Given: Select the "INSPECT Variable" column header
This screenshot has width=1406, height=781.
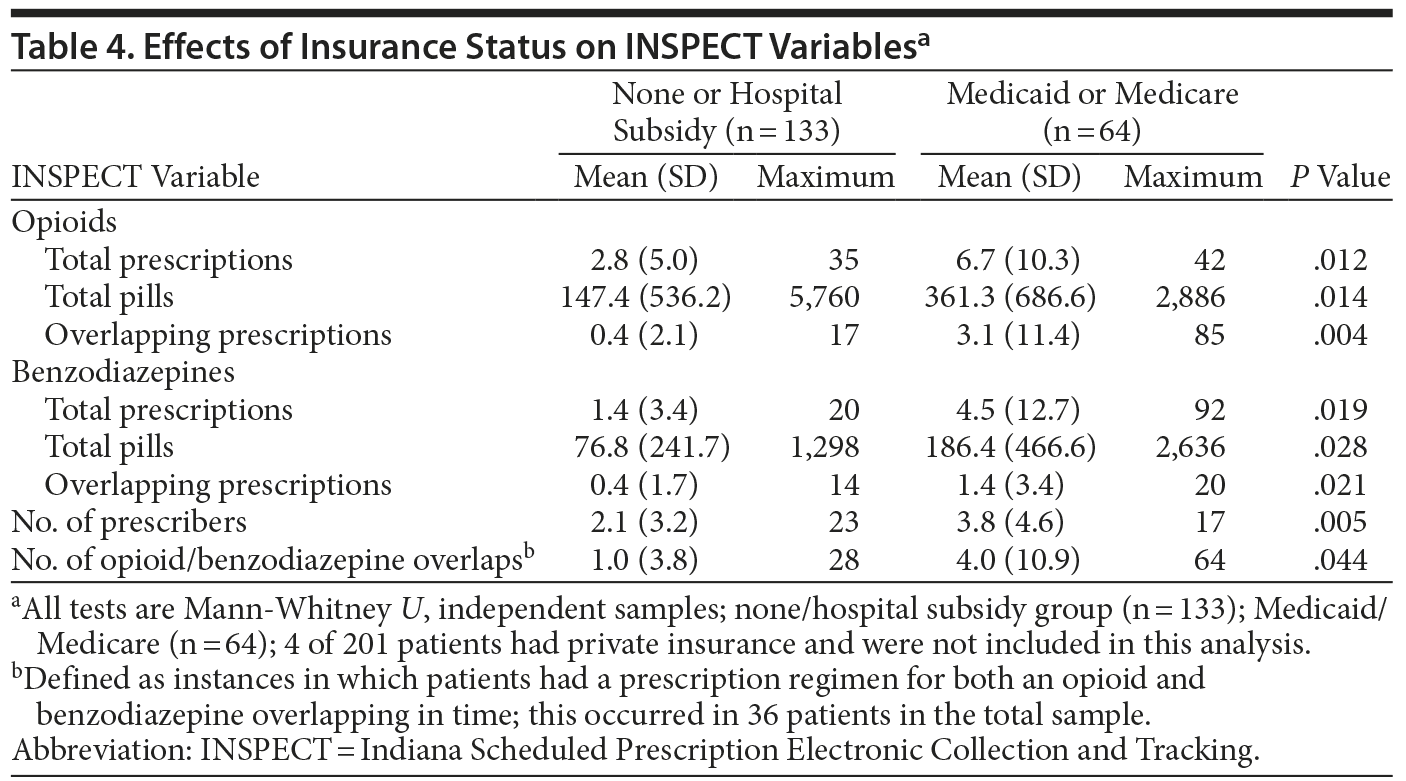Looking at the screenshot, I should [x=135, y=177].
